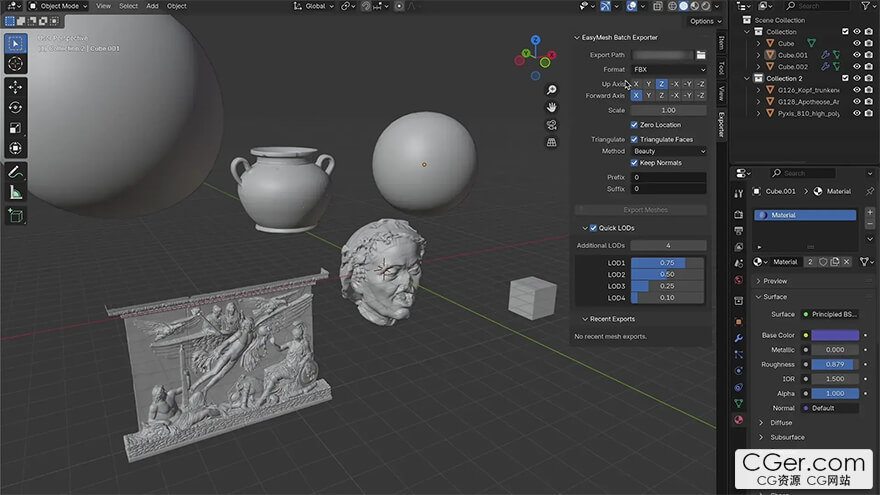
Task: Disable the Triangulate Faces checkbox
Action: (x=635, y=139)
